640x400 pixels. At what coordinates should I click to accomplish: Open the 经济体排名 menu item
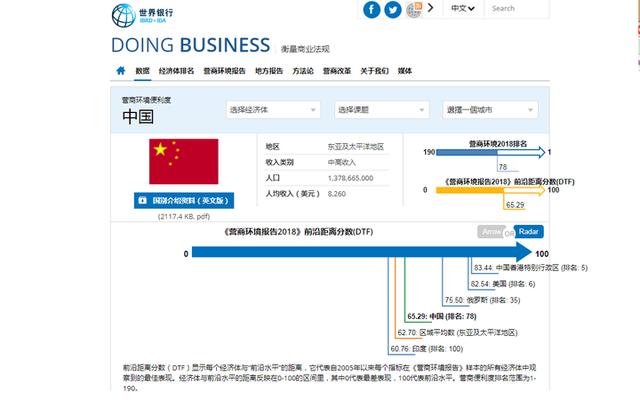pyautogui.click(x=176, y=71)
